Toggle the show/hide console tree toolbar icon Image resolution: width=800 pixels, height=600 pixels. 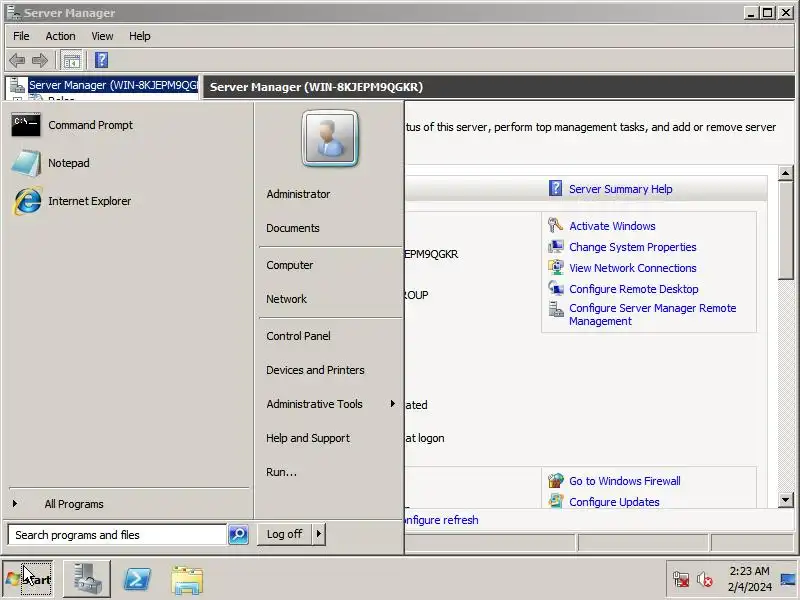[x=71, y=61]
